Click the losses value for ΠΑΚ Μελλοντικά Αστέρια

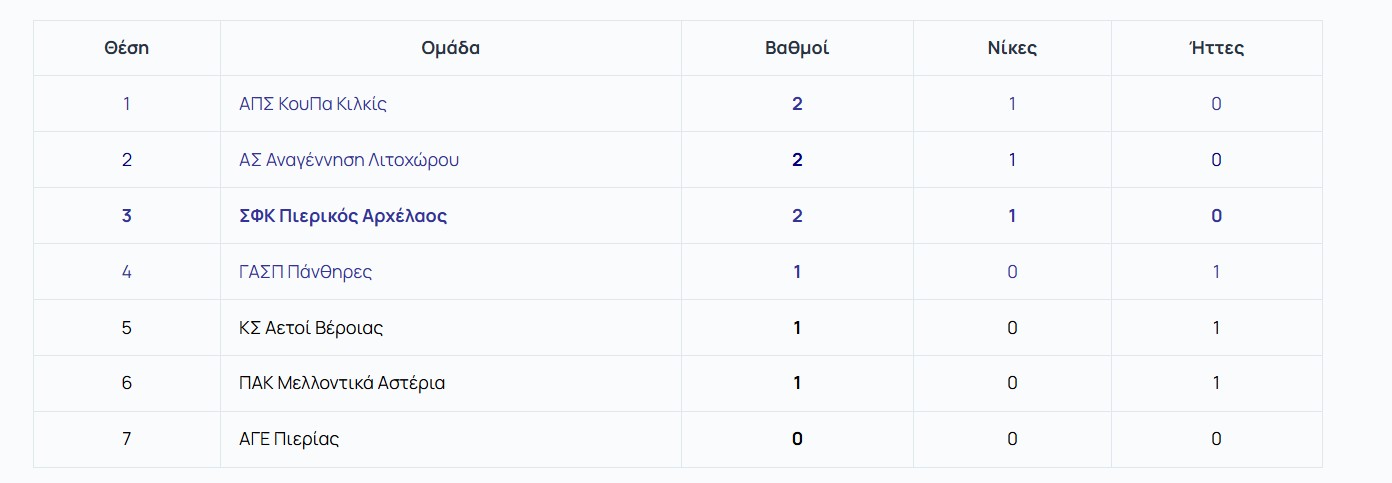(1216, 383)
